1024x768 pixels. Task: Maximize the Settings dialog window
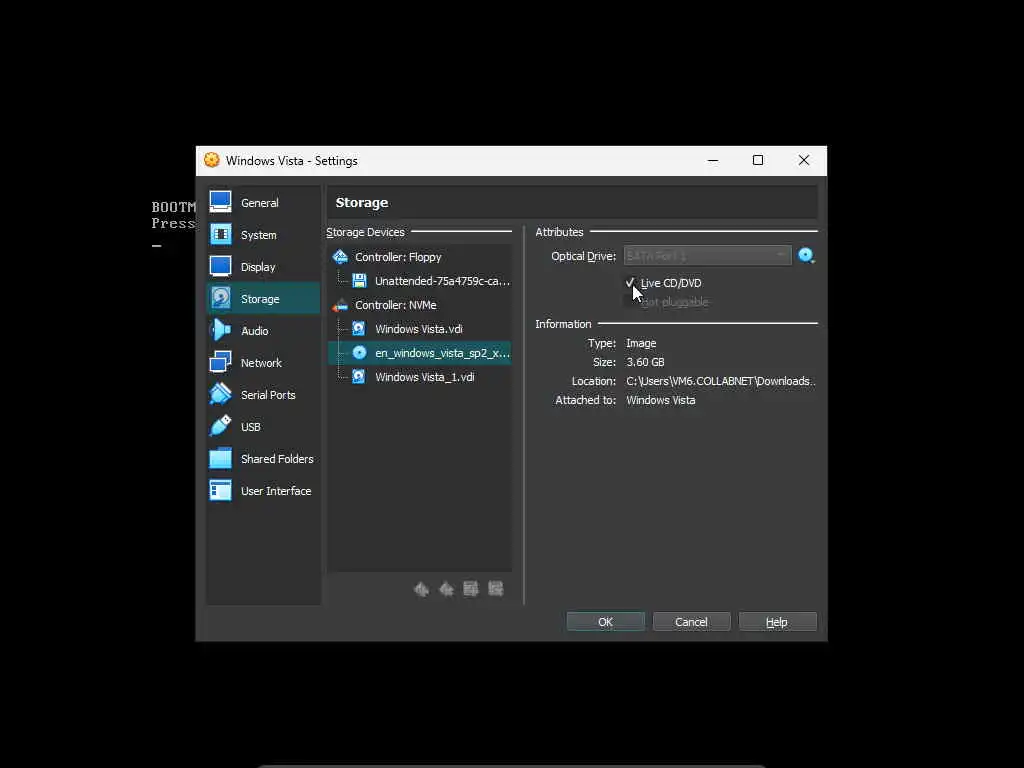(758, 160)
